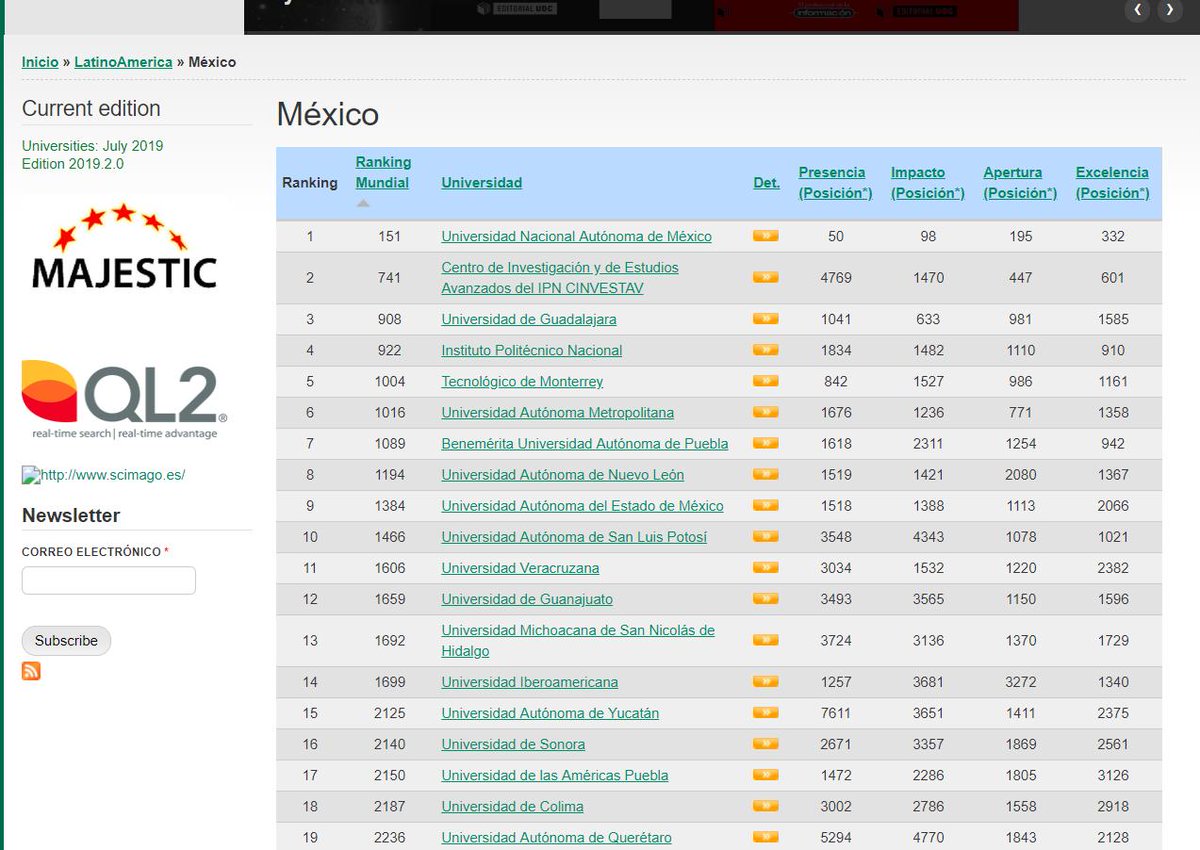Image resolution: width=1200 pixels, height=850 pixels.
Task: Click details icon for Benemérita Universidad Autónoma de Puebla
Action: pos(766,443)
